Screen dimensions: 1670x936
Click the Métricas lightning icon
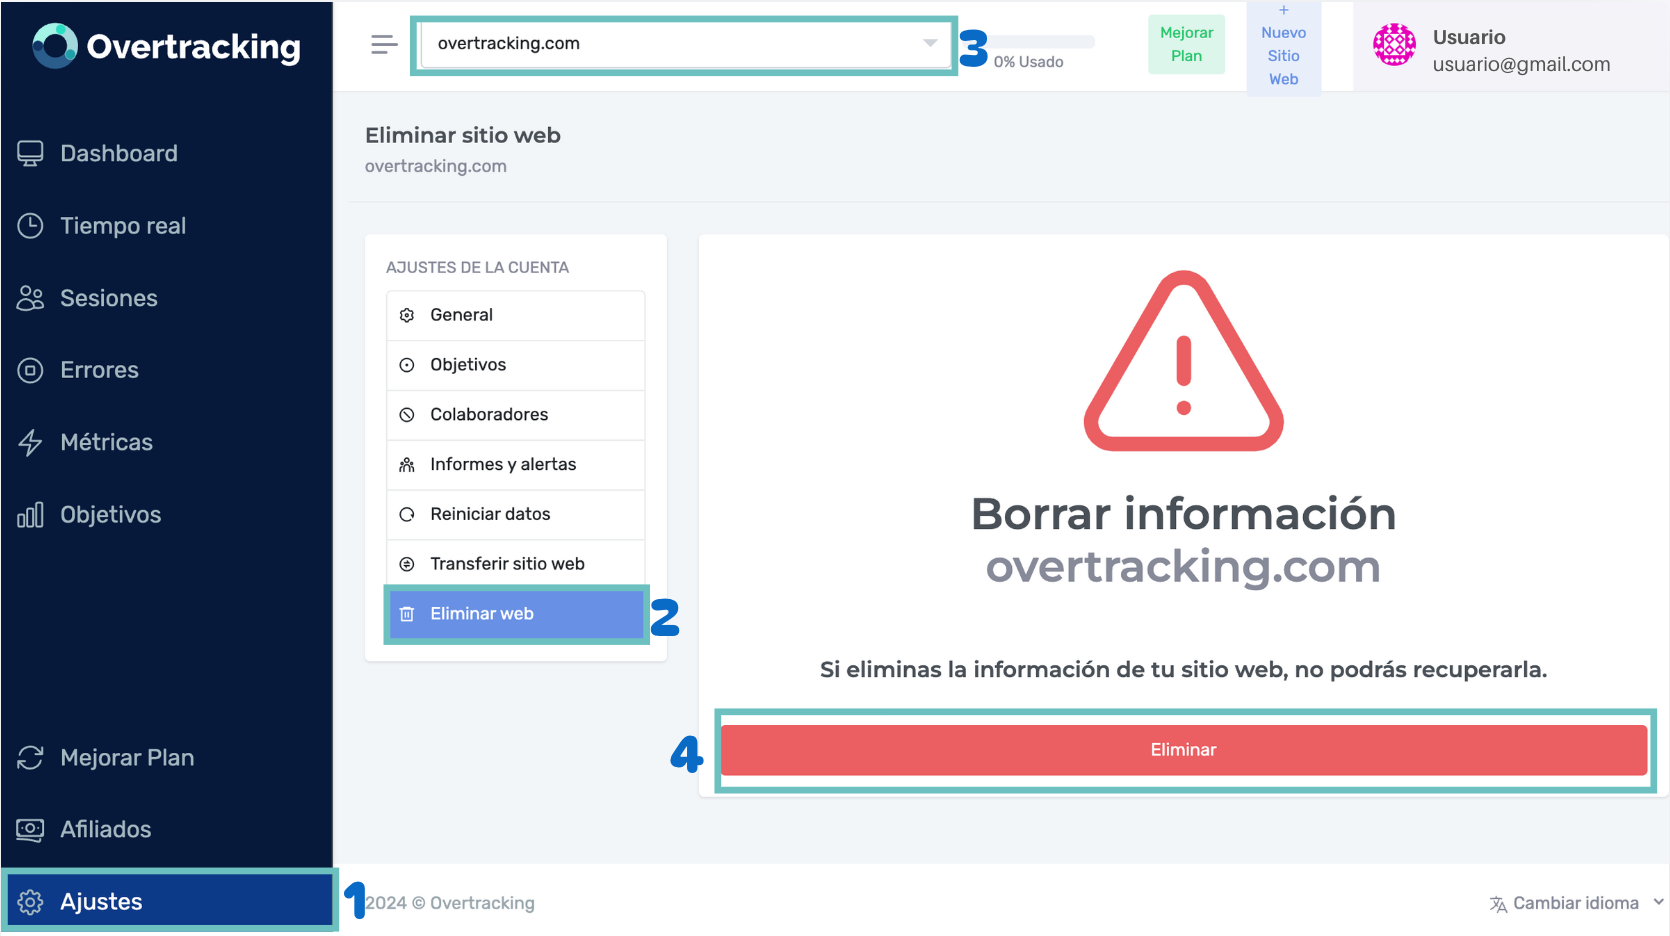coord(31,442)
